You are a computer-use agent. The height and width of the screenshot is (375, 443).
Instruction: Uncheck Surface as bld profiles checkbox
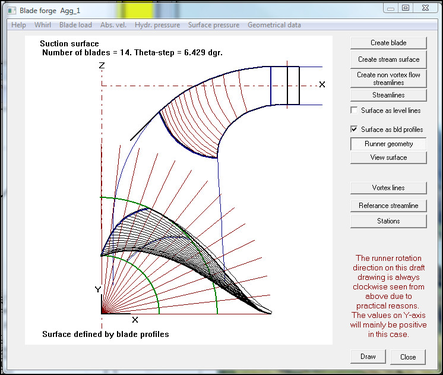[354, 129]
